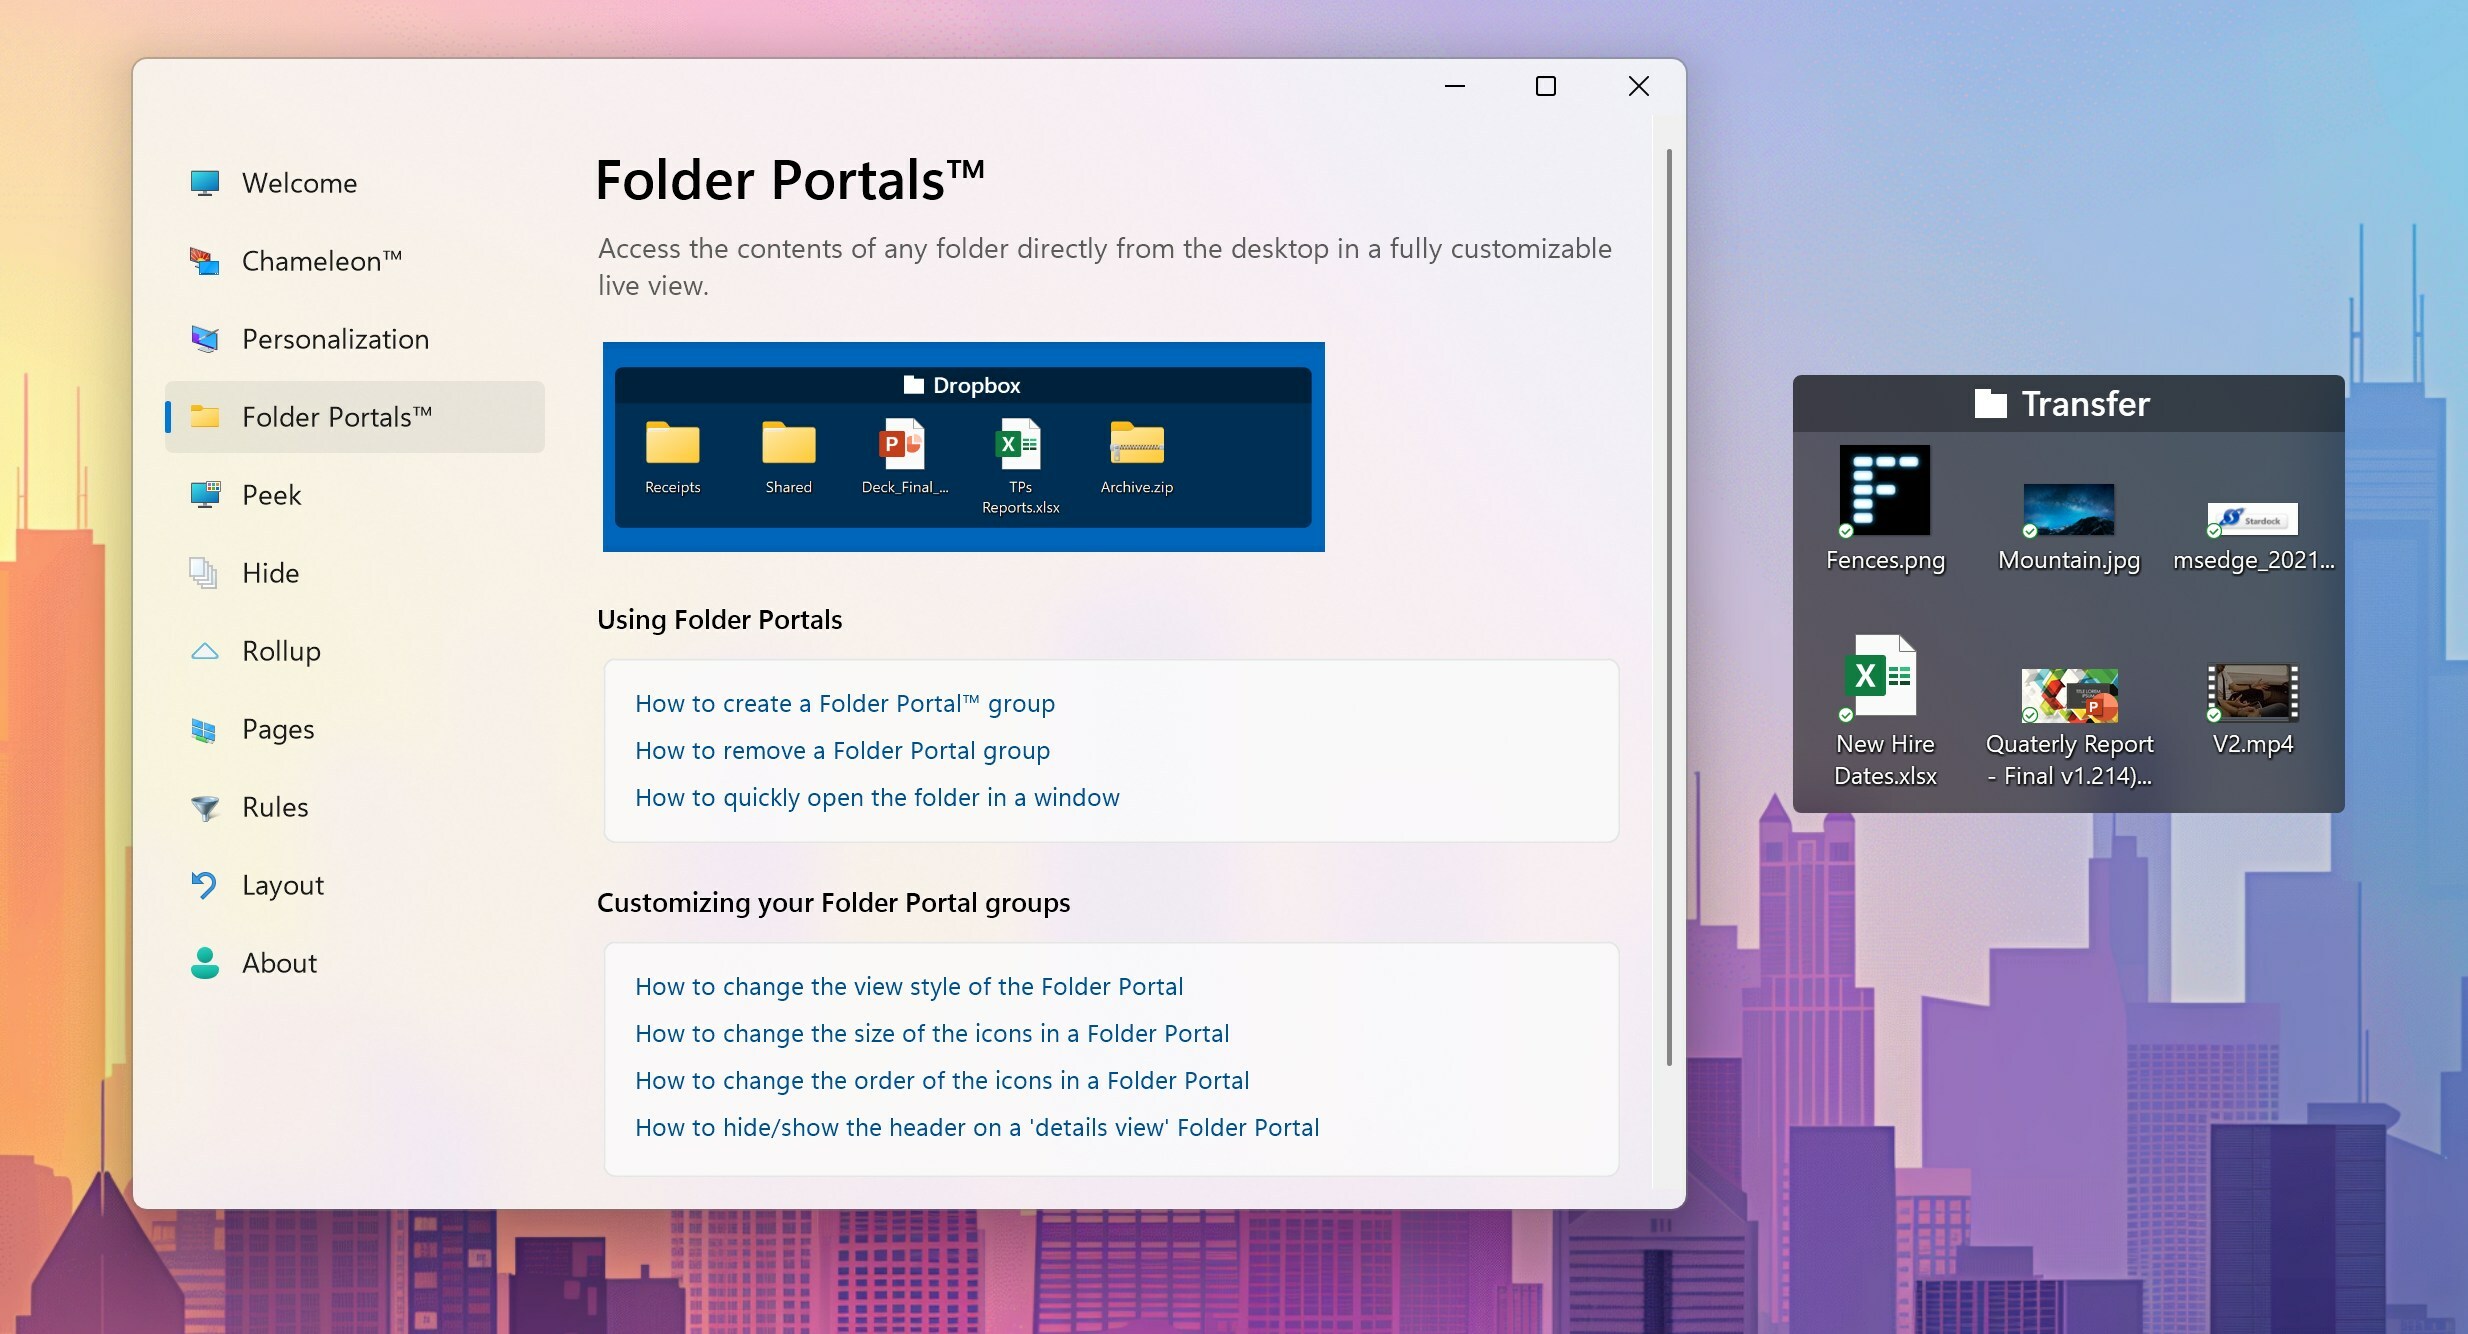This screenshot has height=1334, width=2468.
Task: Select the V2.mp4 video file
Action: point(2252,693)
